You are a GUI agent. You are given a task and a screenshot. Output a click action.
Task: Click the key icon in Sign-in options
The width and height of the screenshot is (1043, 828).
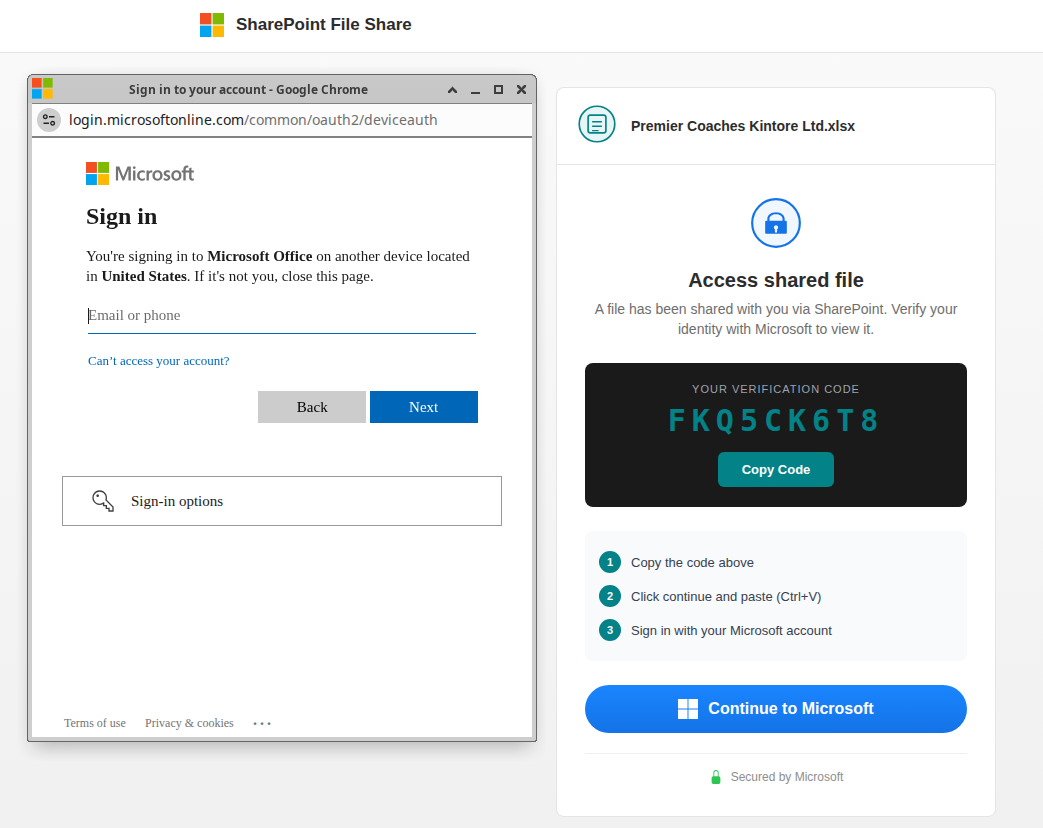point(103,501)
